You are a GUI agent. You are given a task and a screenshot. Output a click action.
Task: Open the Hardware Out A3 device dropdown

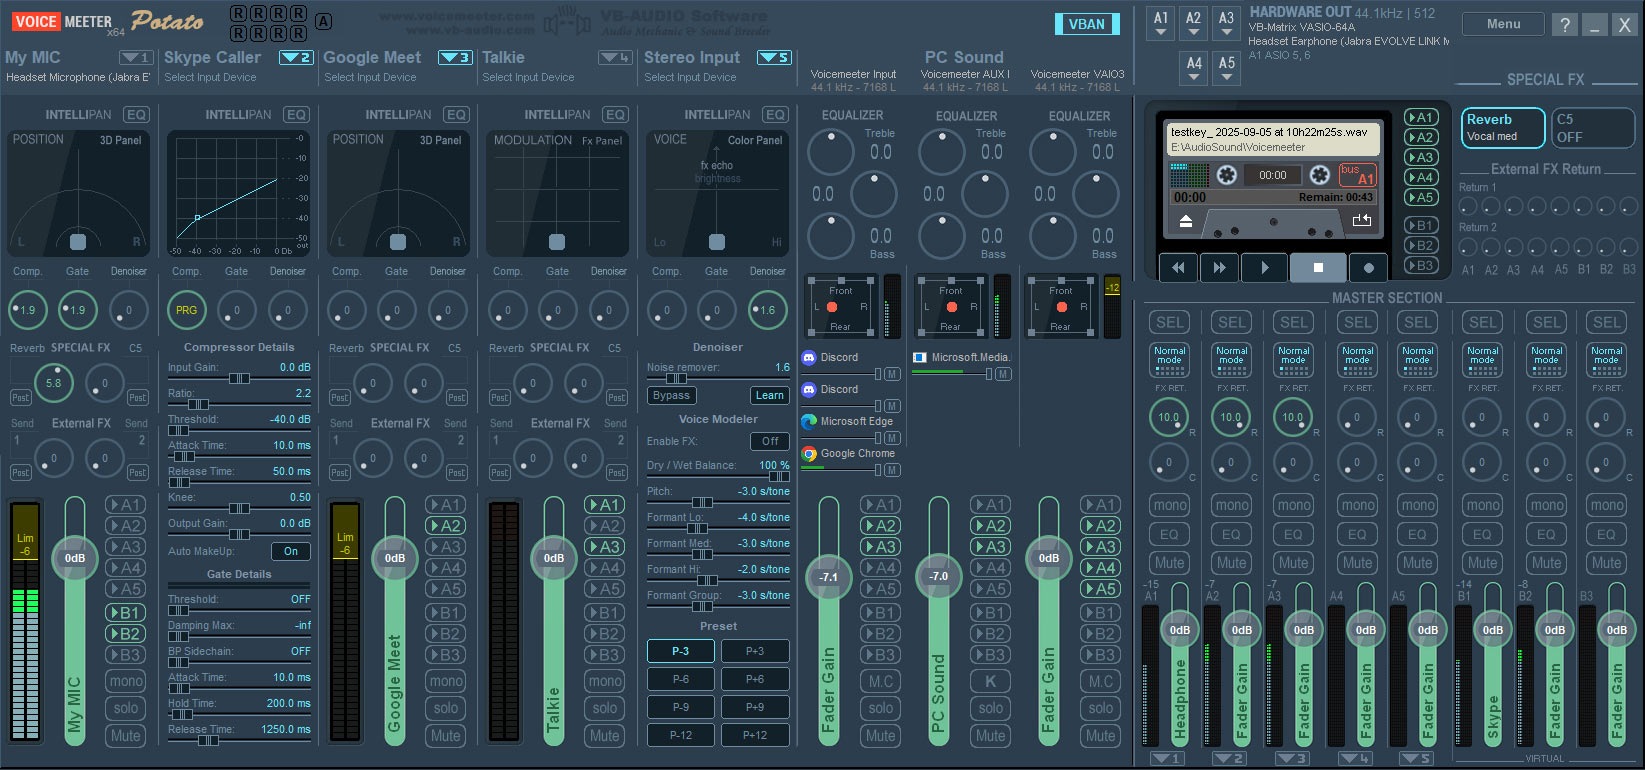click(1226, 24)
